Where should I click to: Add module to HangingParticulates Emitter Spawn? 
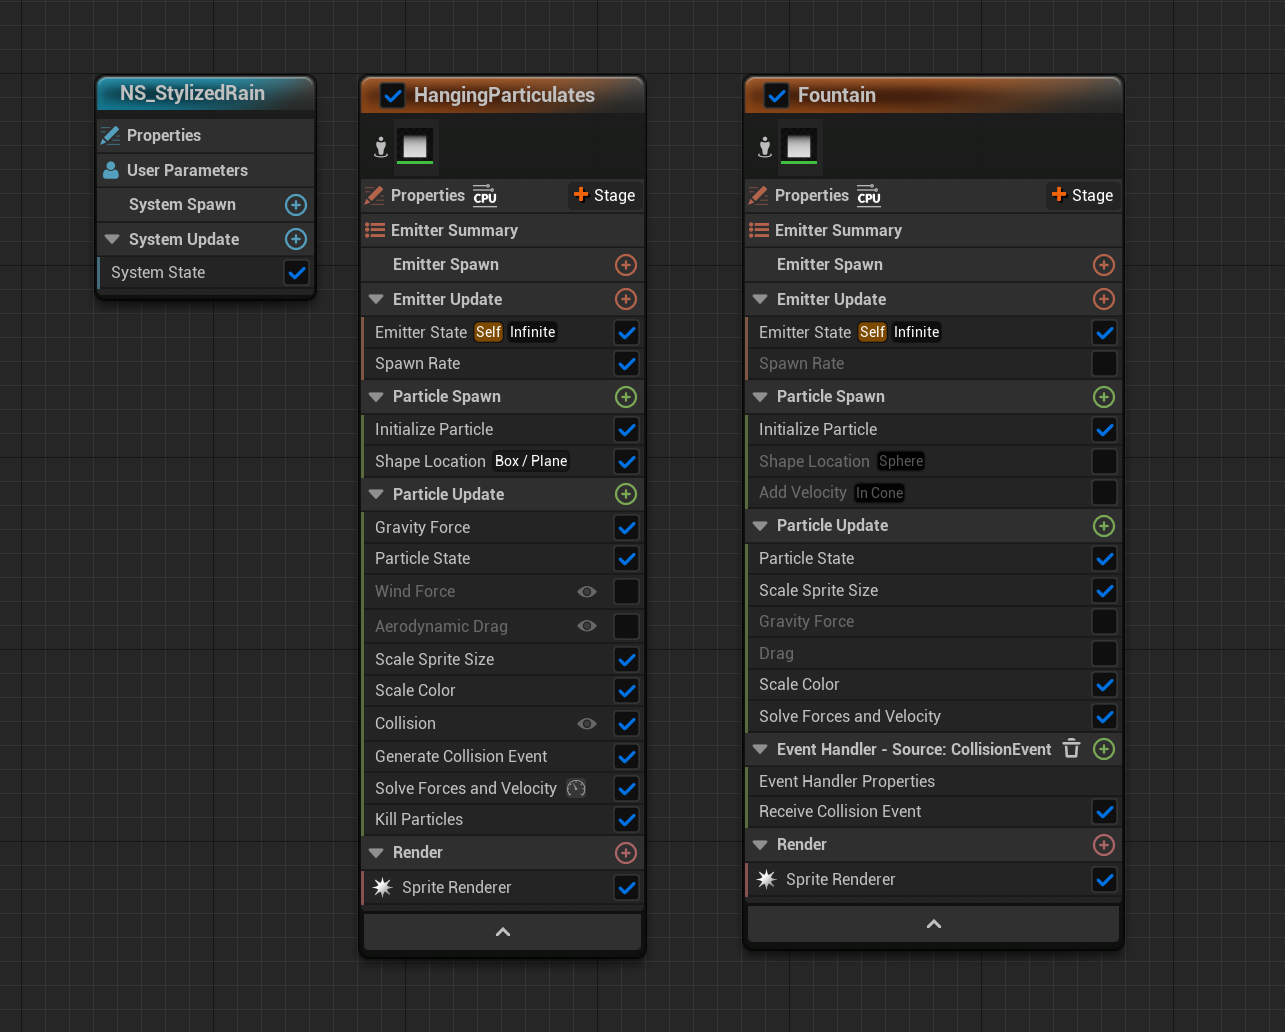coord(626,265)
